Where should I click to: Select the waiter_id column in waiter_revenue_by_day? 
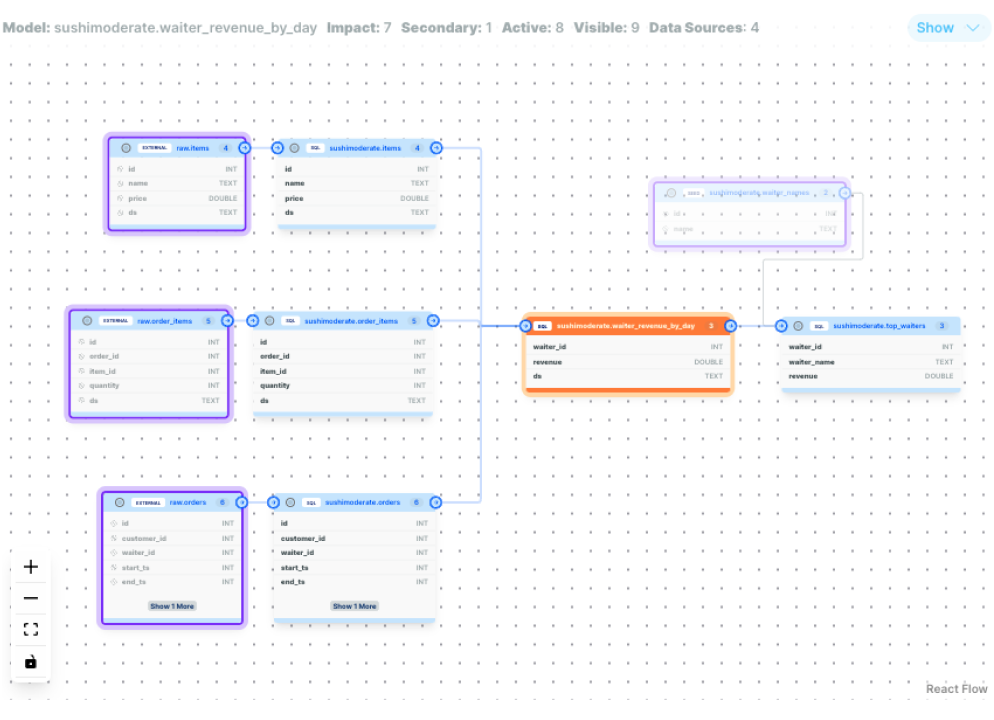click(628, 347)
